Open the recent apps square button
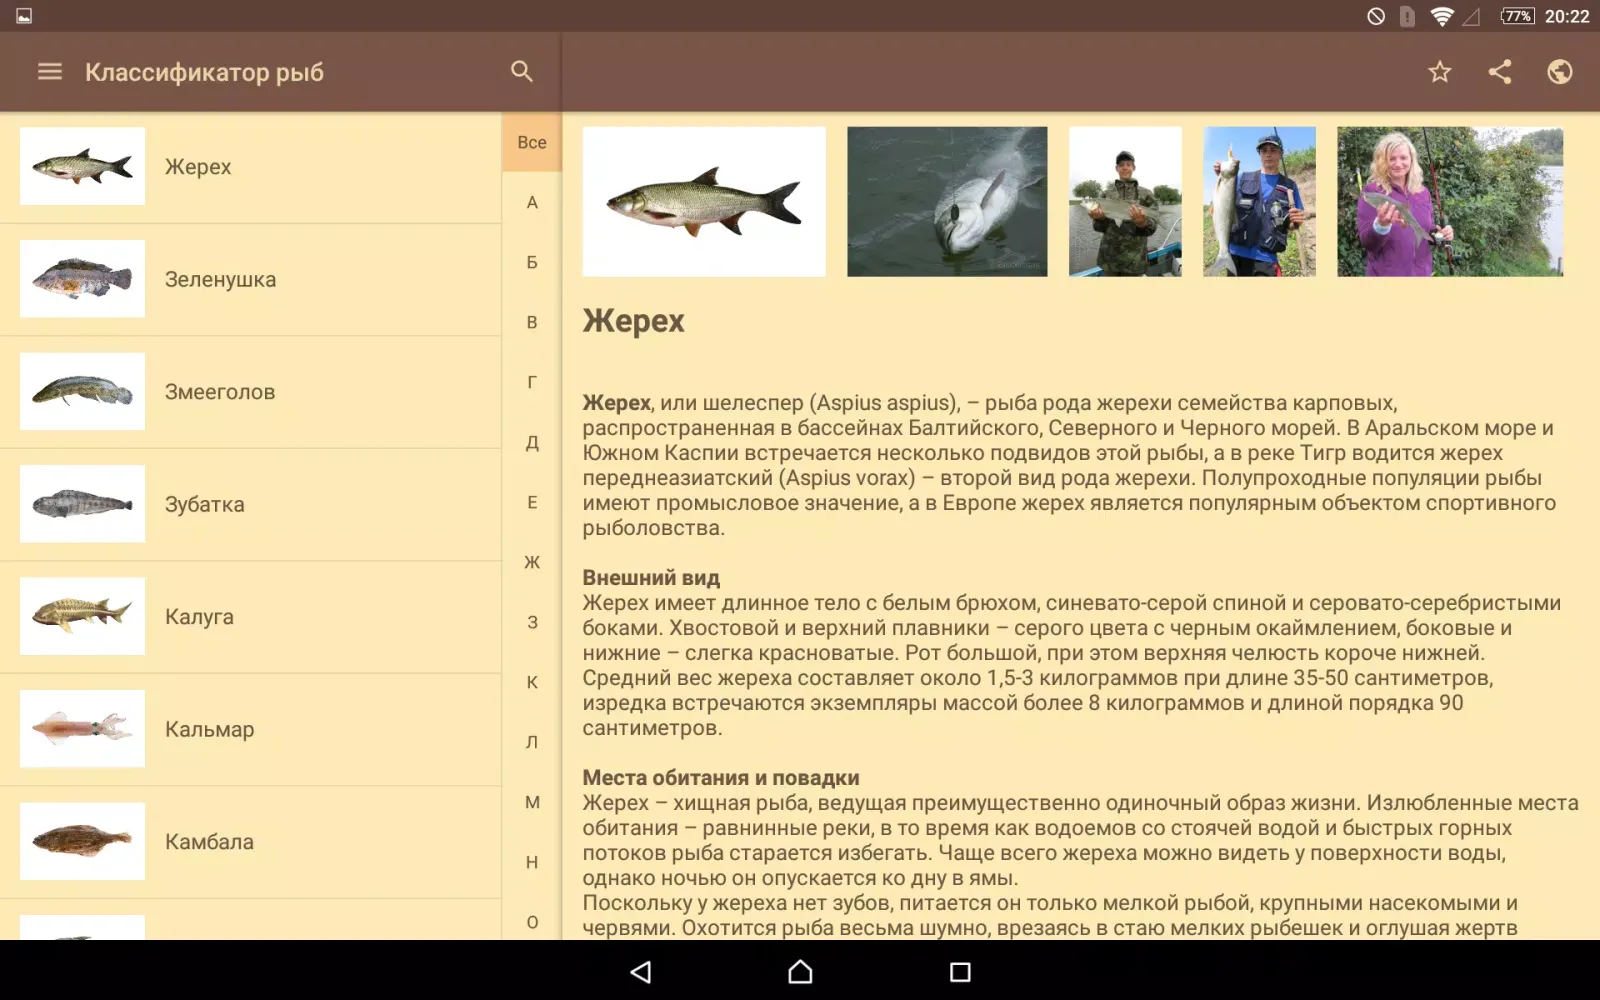1600x1000 pixels. [960, 972]
